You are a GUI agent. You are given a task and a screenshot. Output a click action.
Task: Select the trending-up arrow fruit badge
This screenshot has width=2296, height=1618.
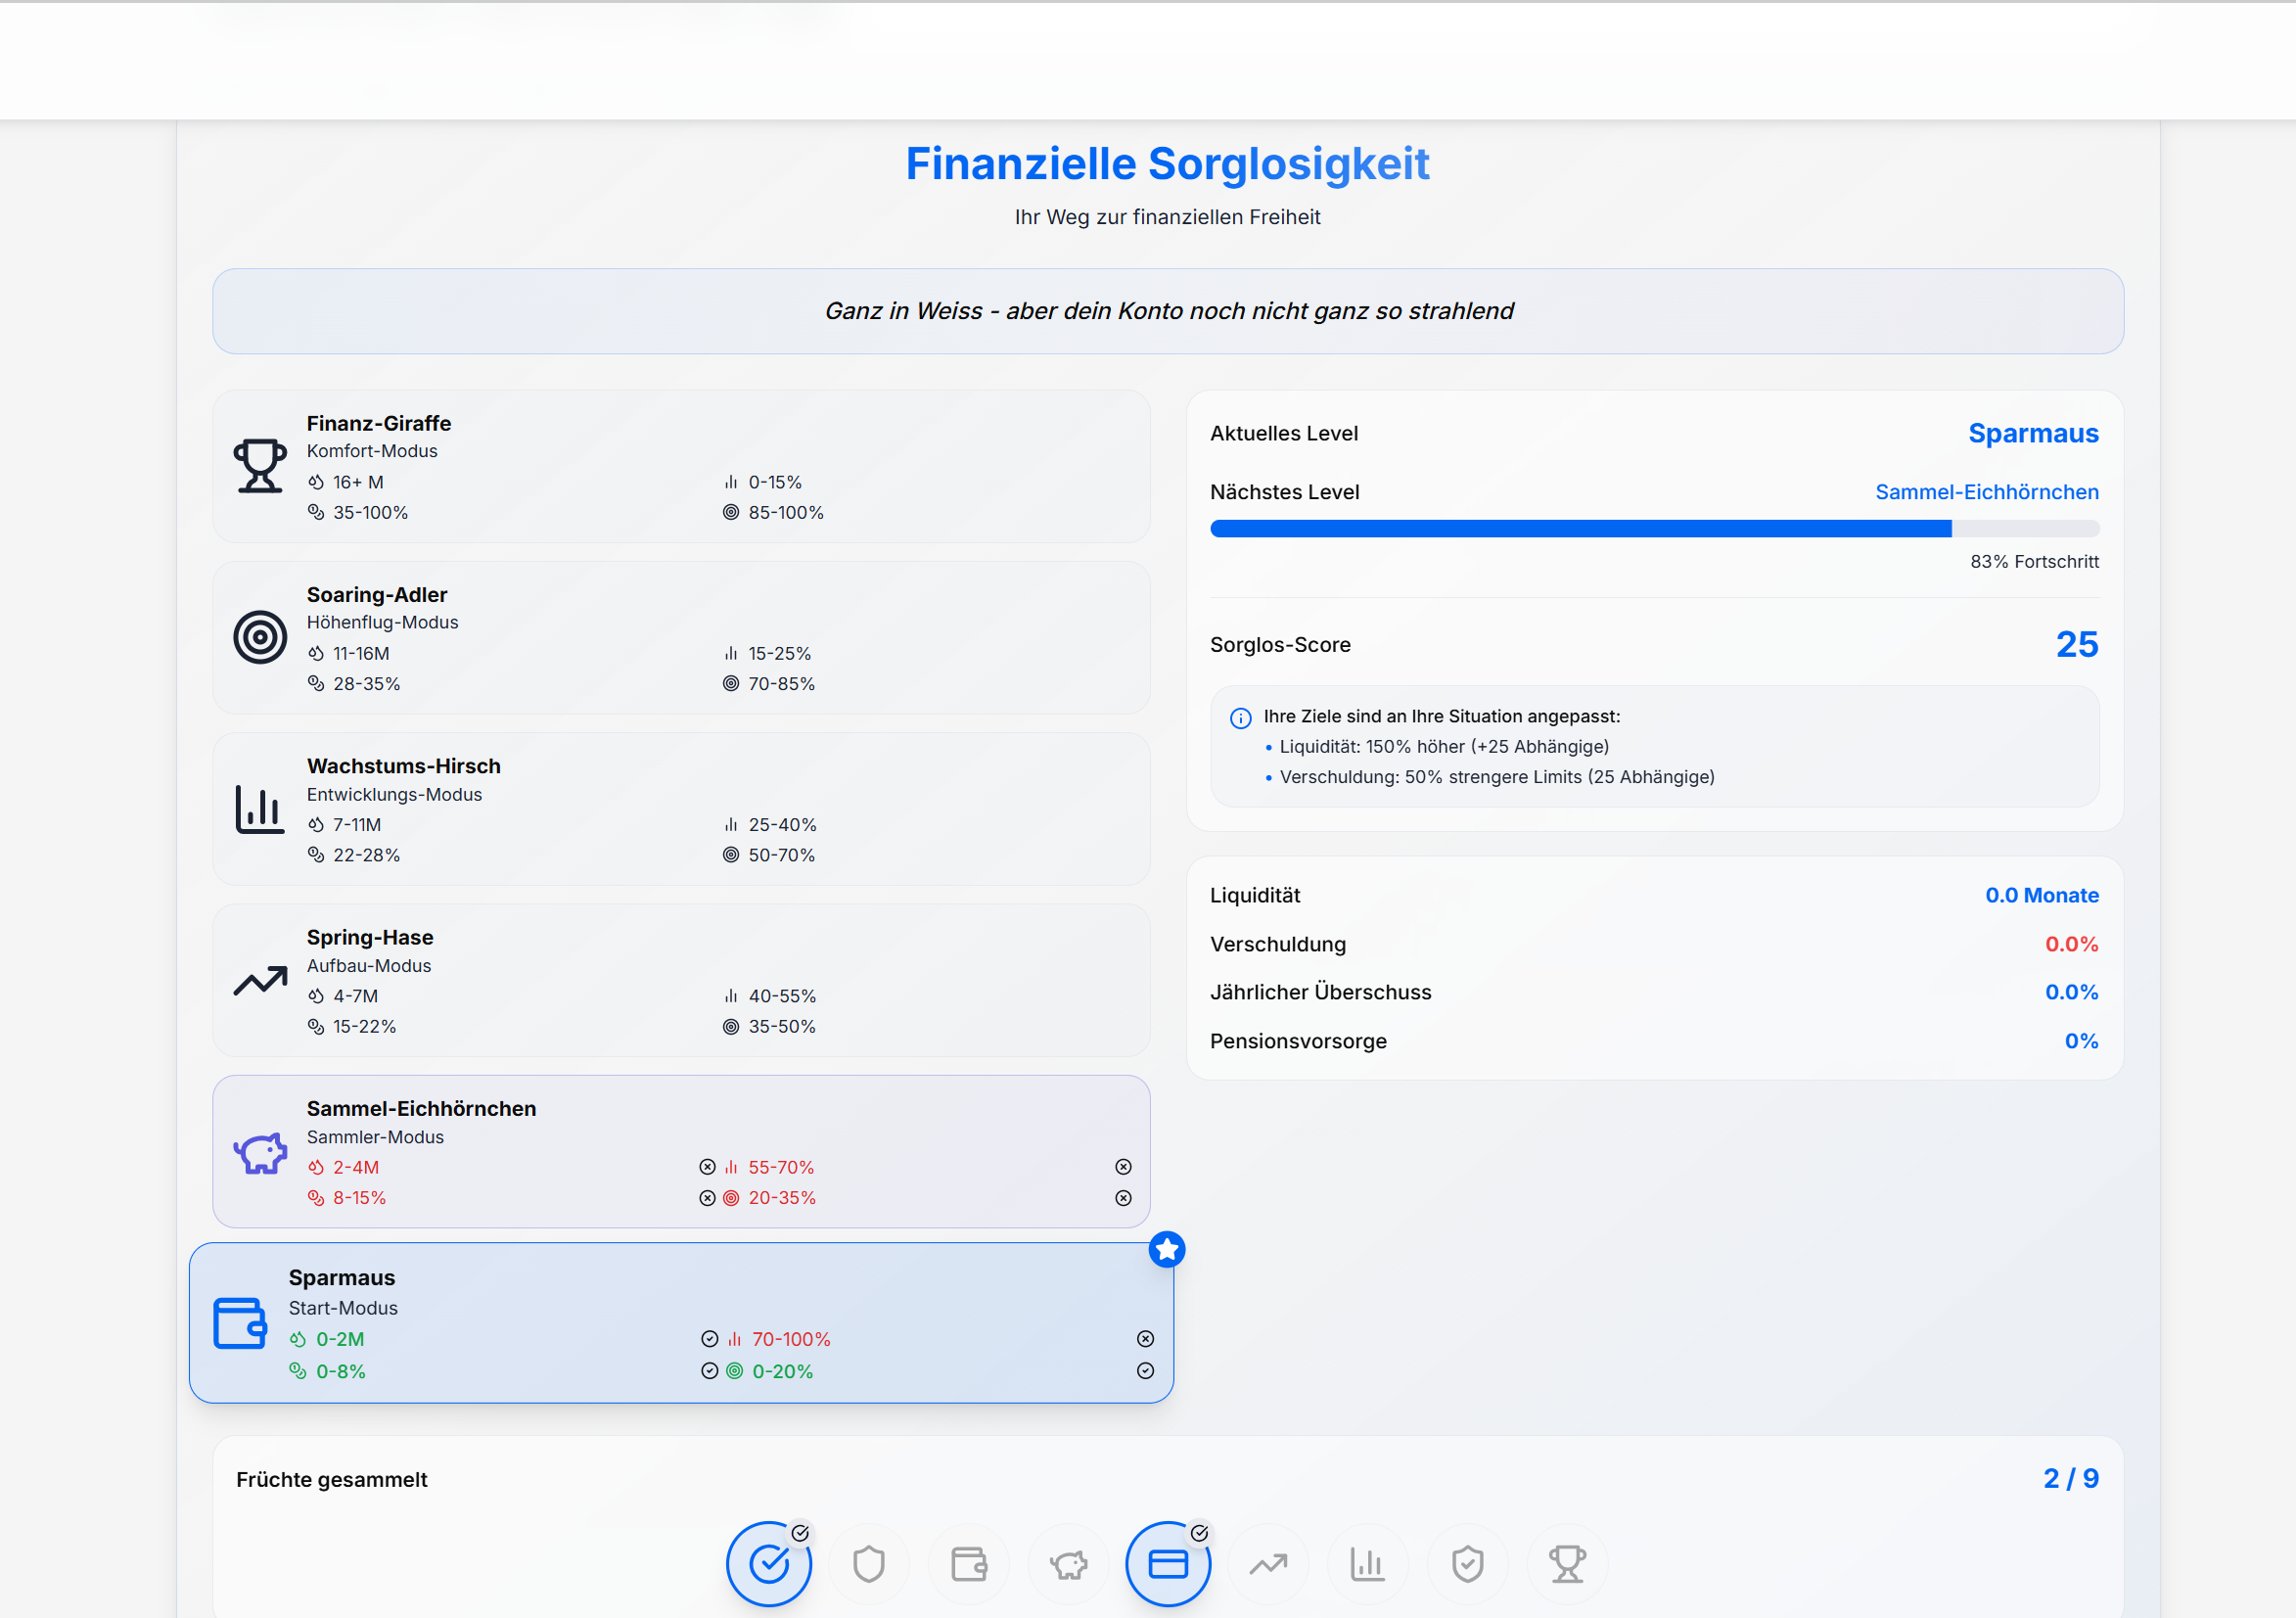point(1268,1564)
